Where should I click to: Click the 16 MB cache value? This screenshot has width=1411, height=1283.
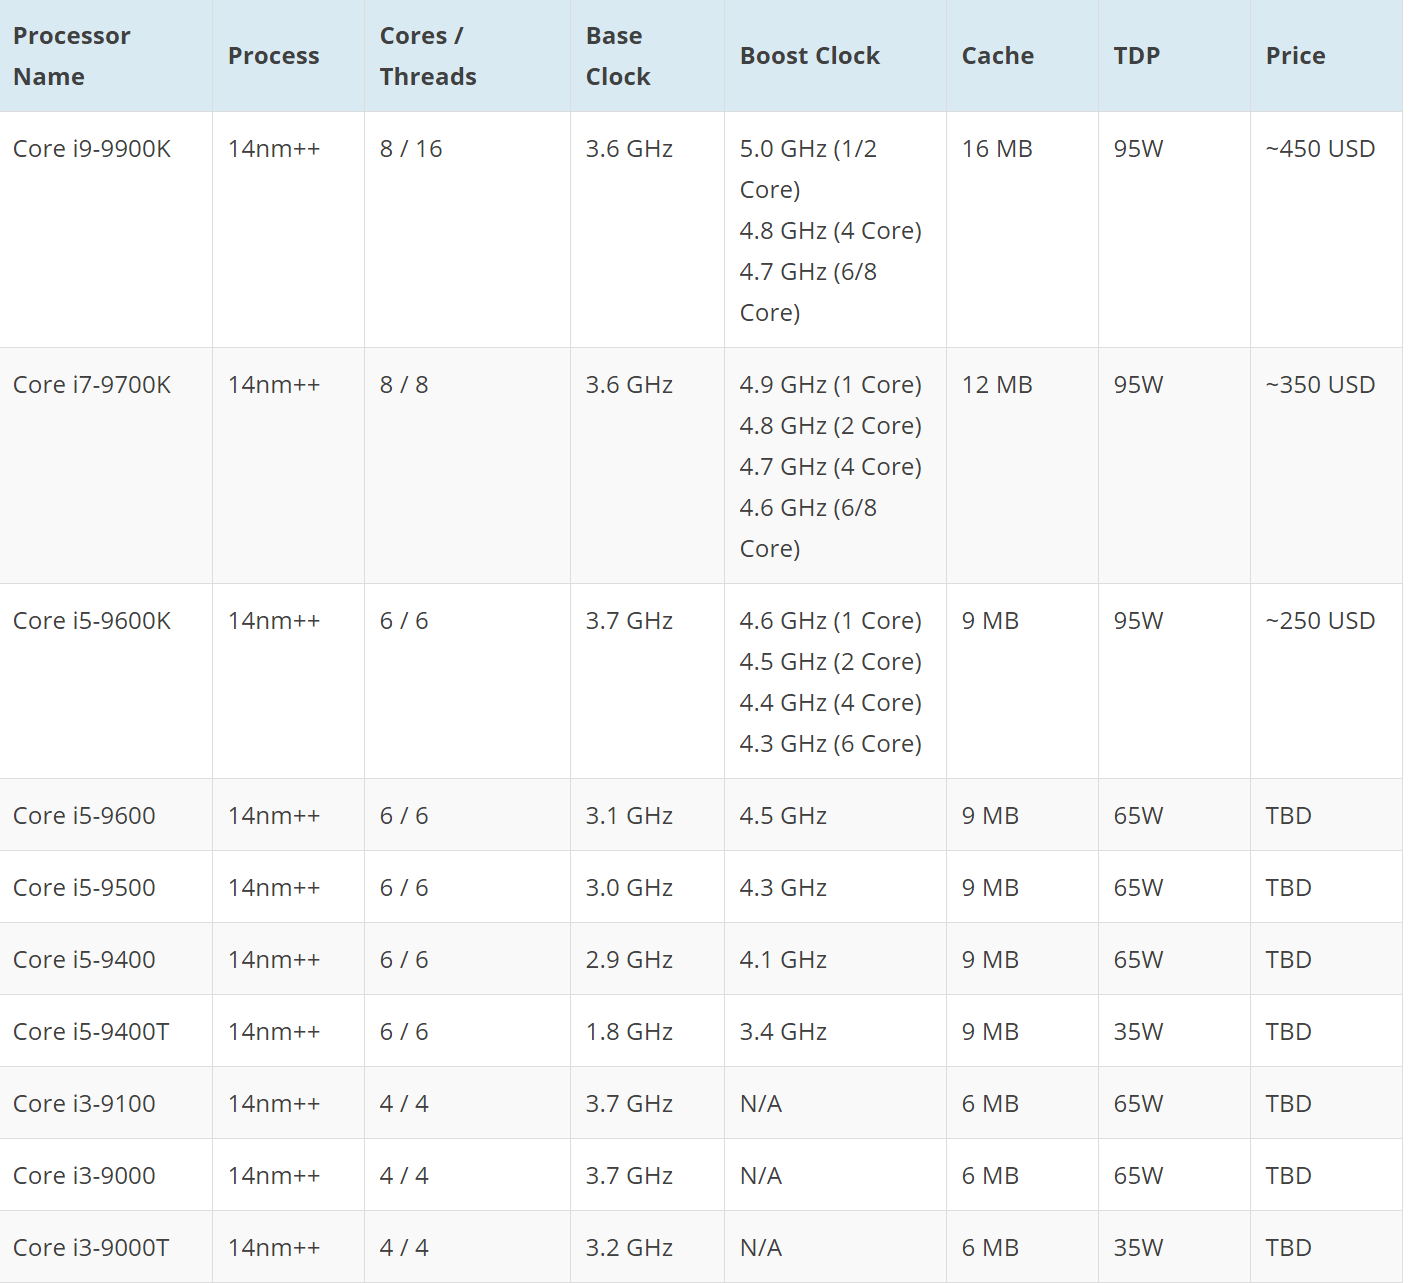click(997, 149)
